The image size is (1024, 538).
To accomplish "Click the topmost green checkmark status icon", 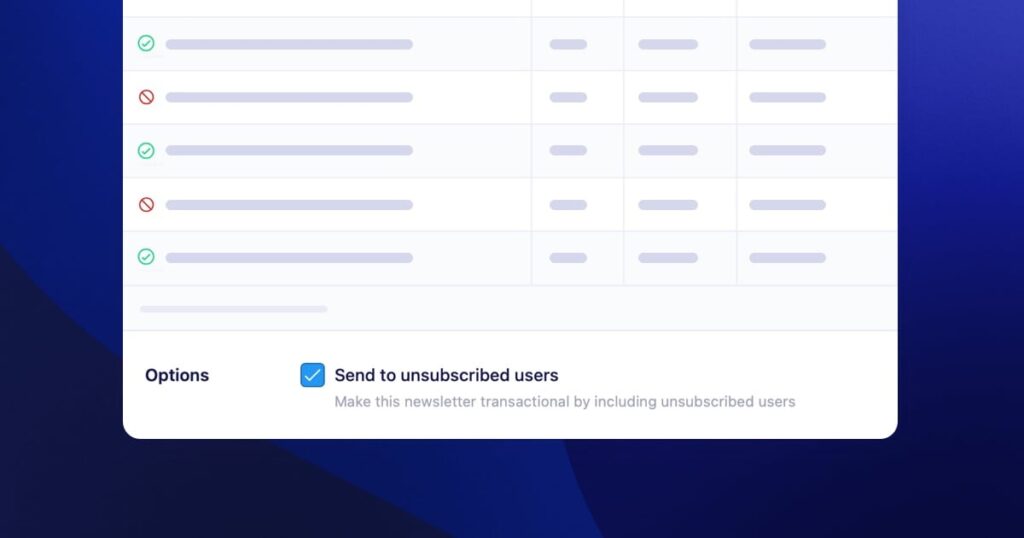I will point(146,44).
